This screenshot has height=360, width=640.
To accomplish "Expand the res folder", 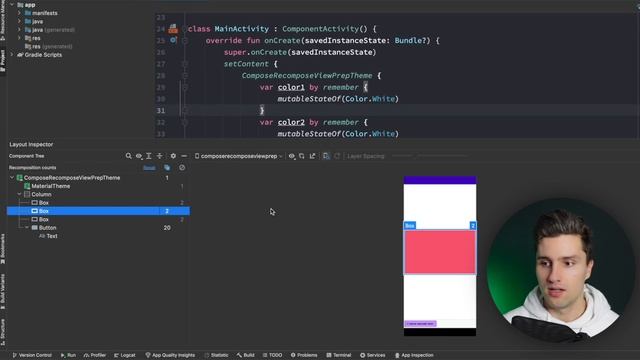I will click(19, 38).
